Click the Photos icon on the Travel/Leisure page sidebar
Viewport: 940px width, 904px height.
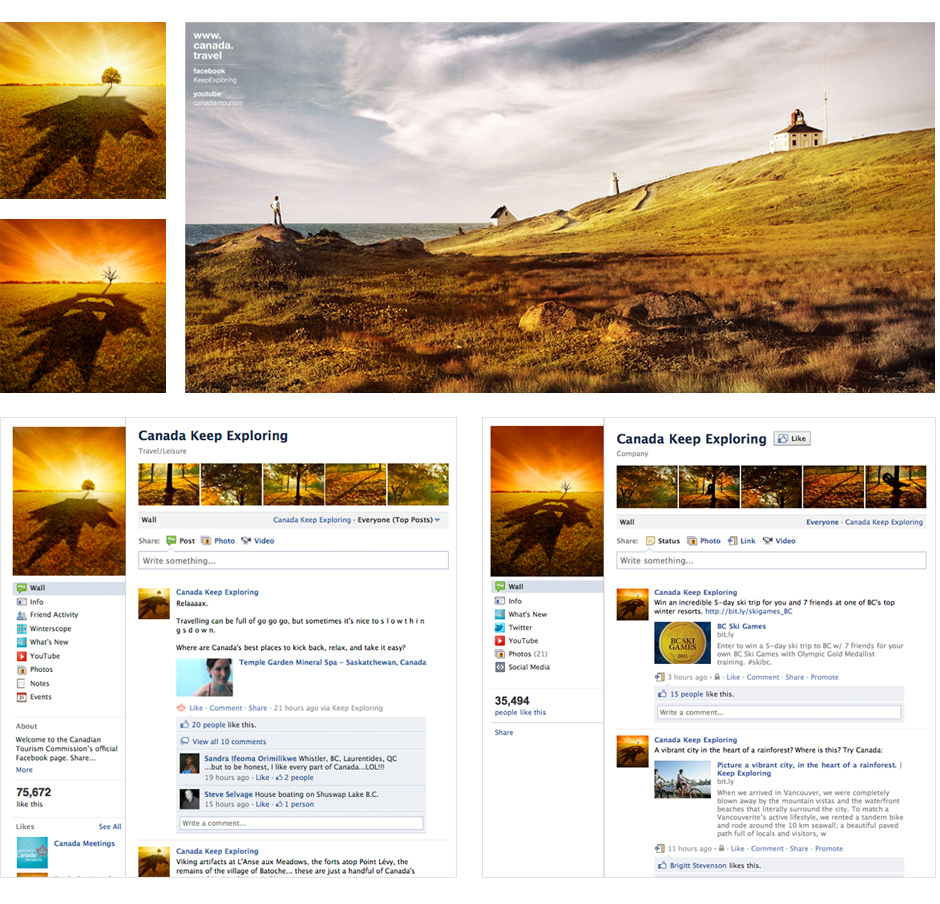[x=22, y=670]
